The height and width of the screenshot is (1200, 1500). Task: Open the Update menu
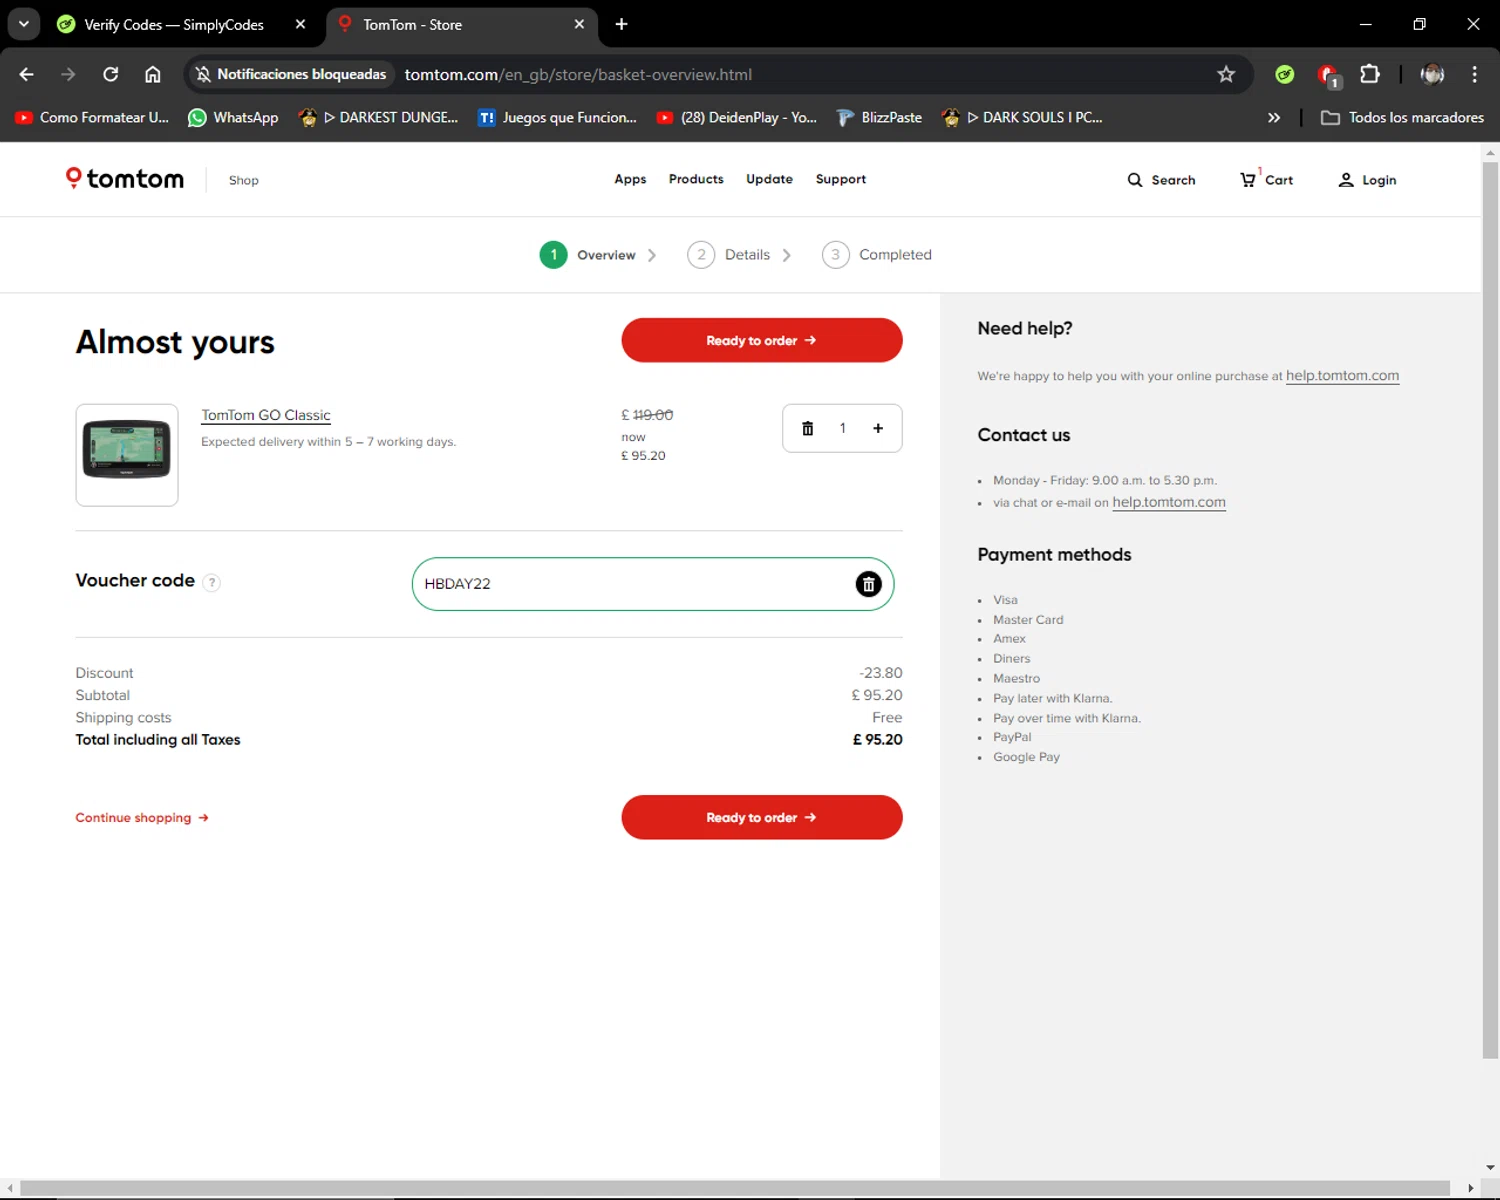coord(769,179)
